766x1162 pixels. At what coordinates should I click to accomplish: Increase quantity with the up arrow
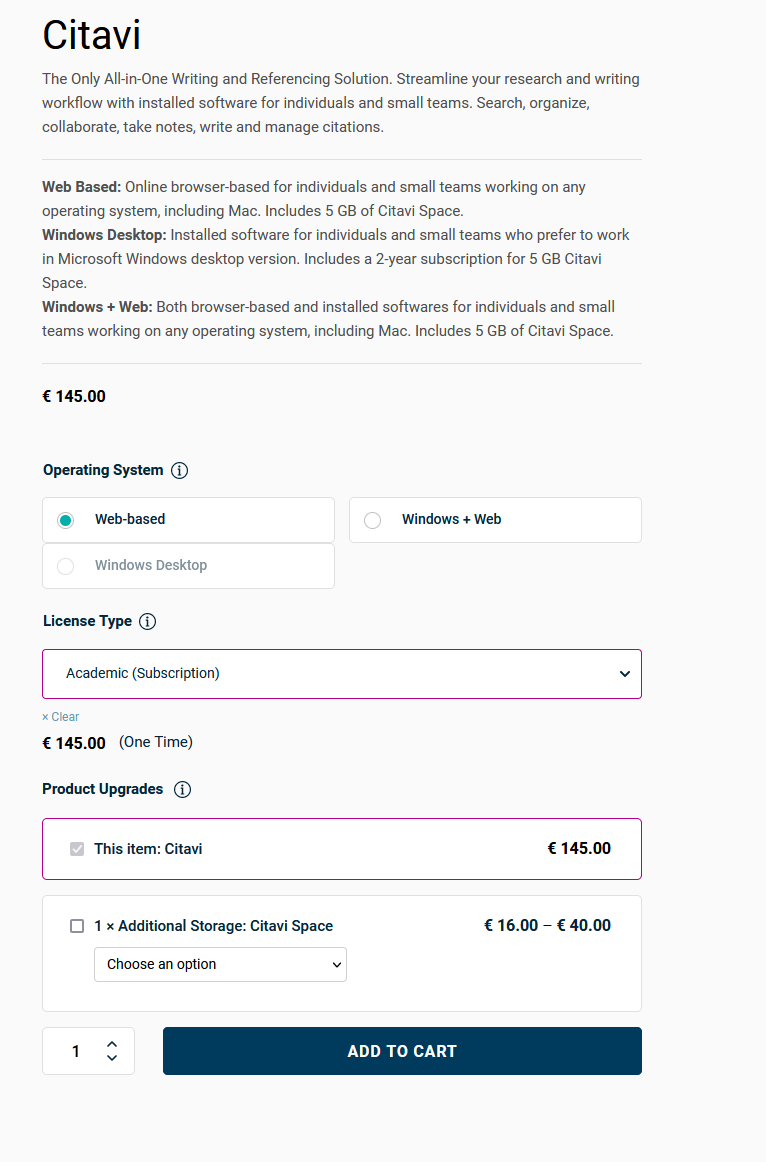coord(112,1044)
